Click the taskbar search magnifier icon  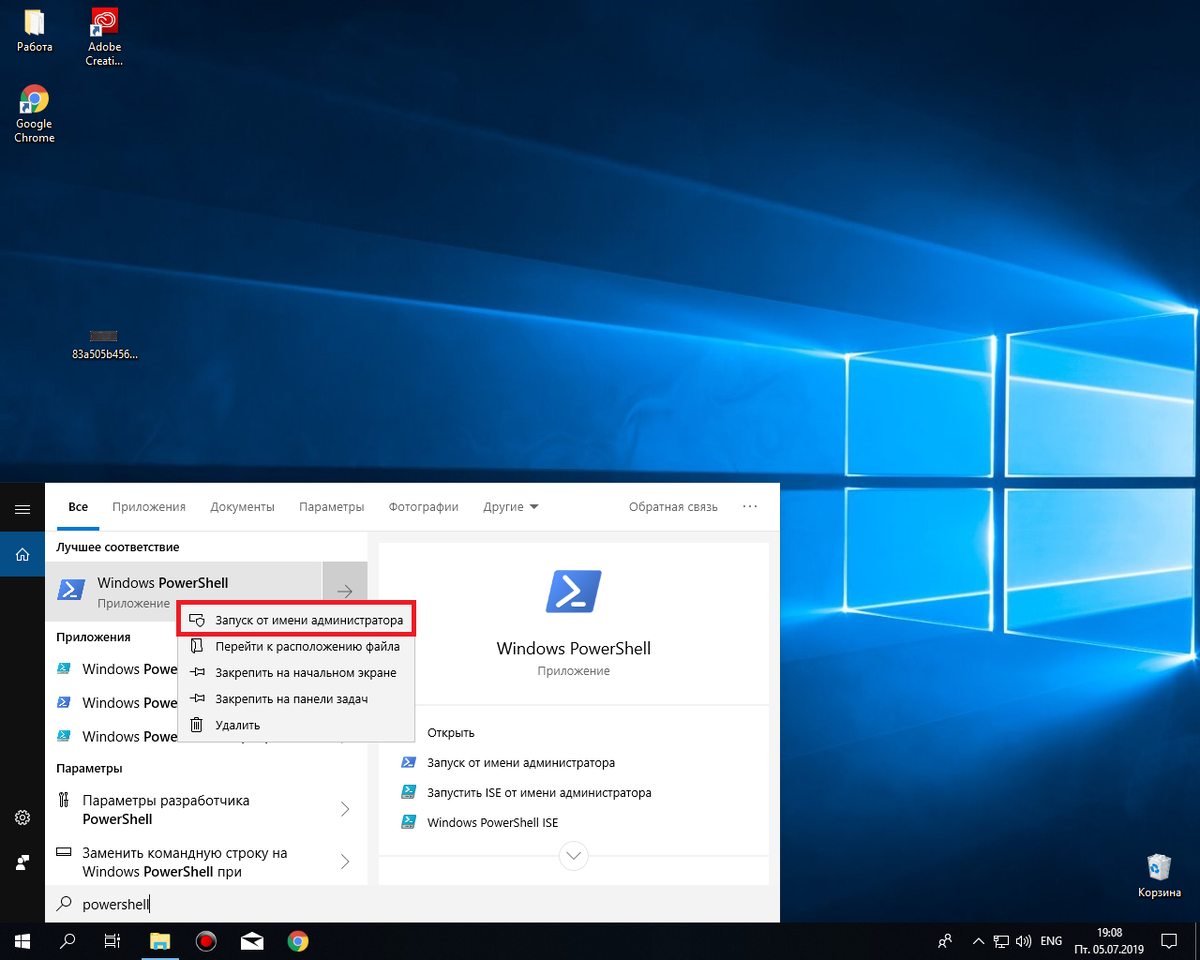(x=68, y=940)
